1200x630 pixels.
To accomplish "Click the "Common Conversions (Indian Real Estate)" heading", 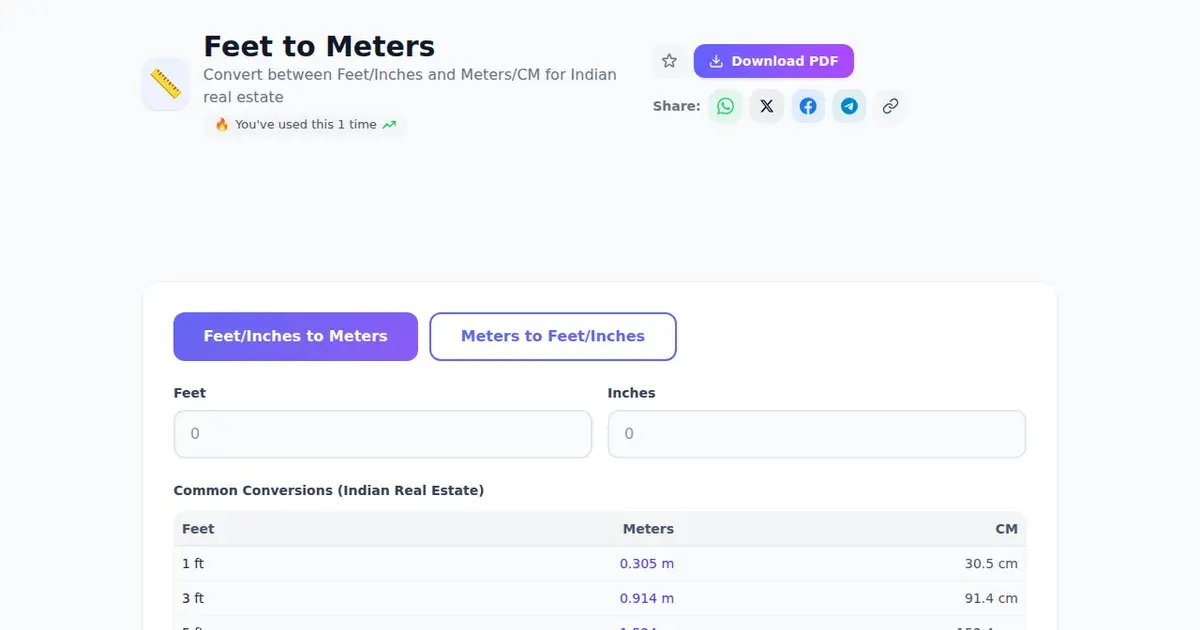I will point(329,490).
